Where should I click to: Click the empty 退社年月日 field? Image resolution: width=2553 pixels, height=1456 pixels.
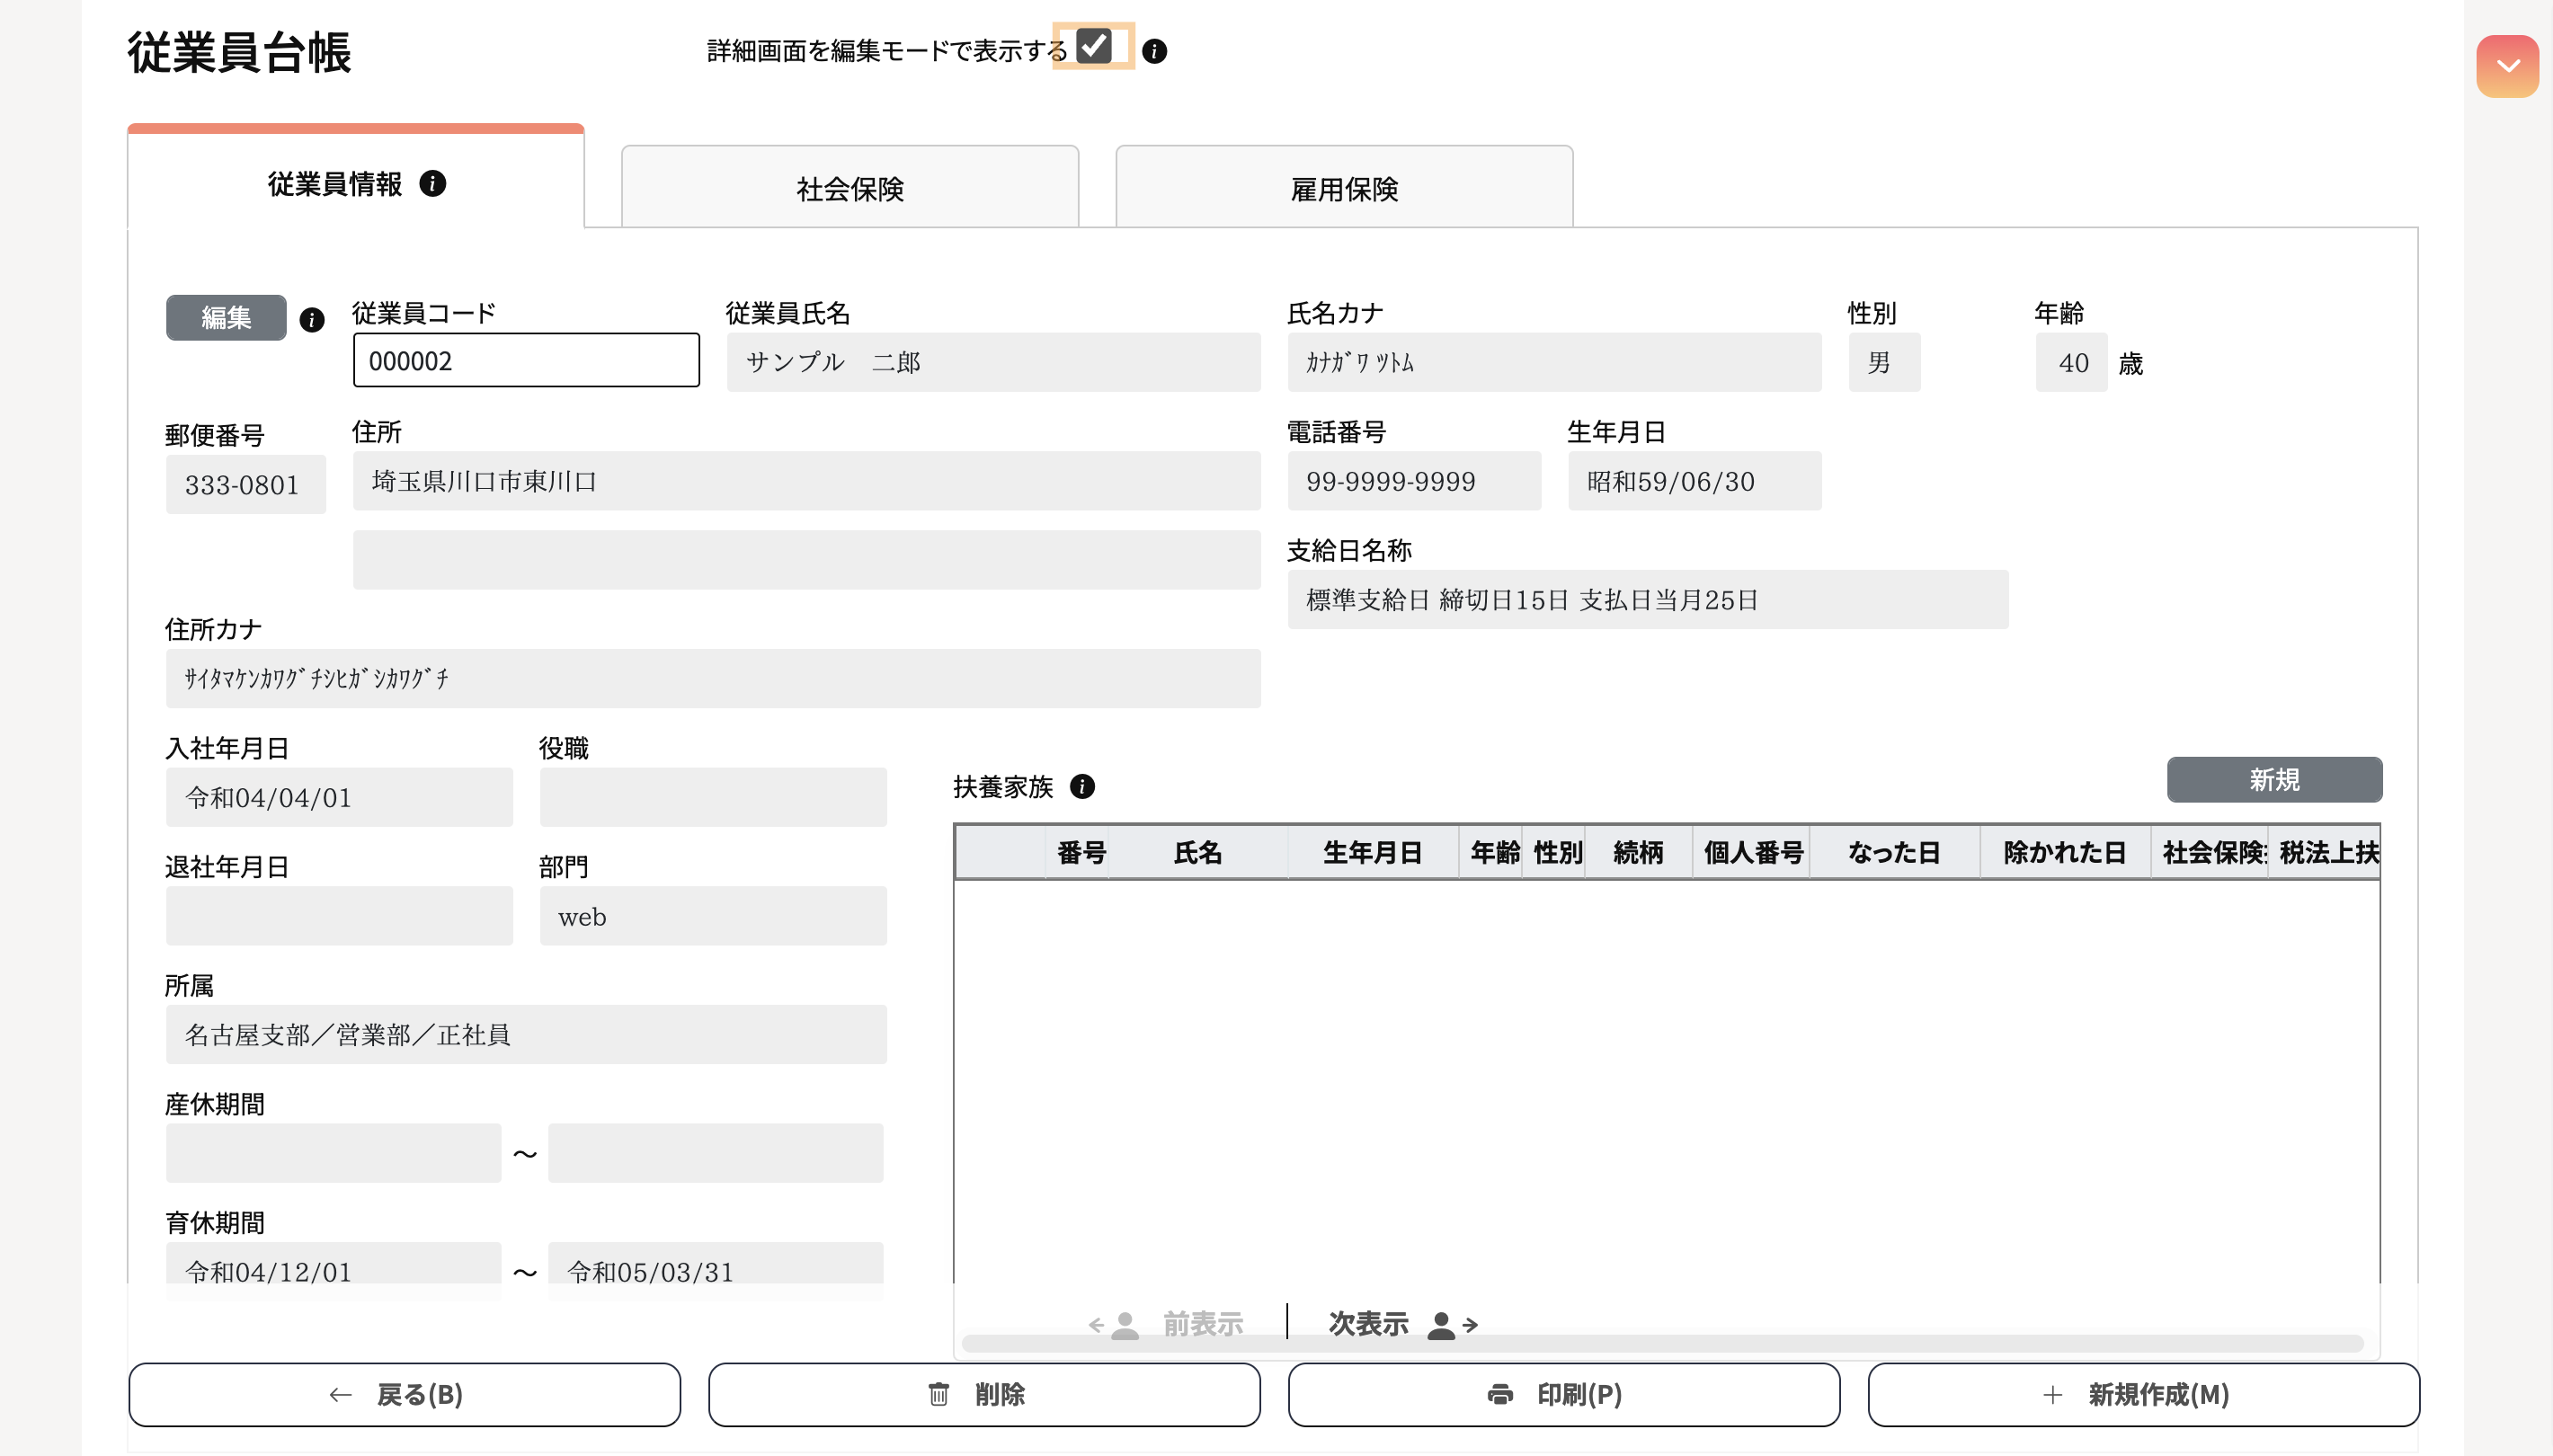[x=339, y=916]
